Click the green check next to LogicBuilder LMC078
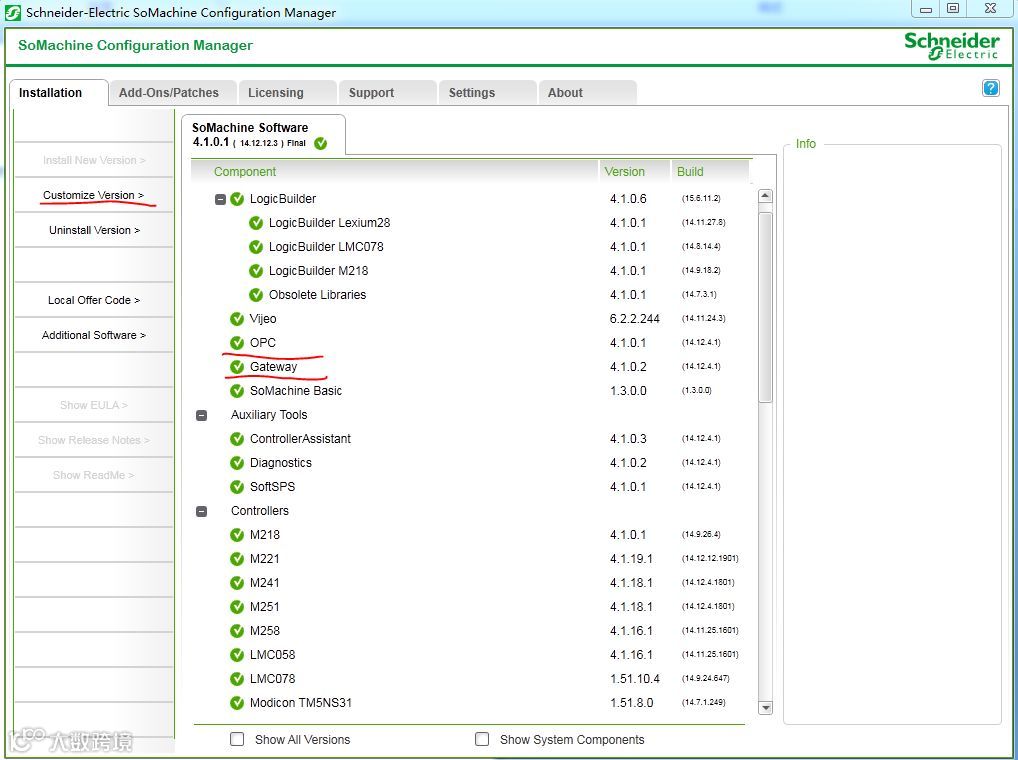 (256, 247)
